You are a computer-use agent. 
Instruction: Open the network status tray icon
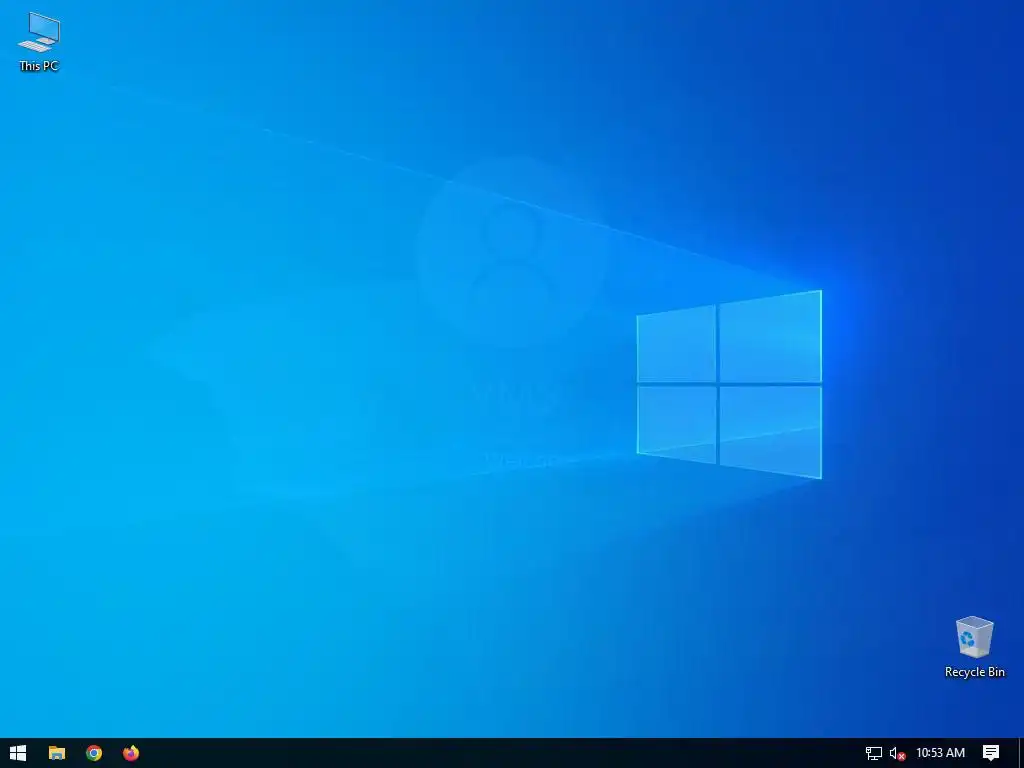tap(873, 753)
